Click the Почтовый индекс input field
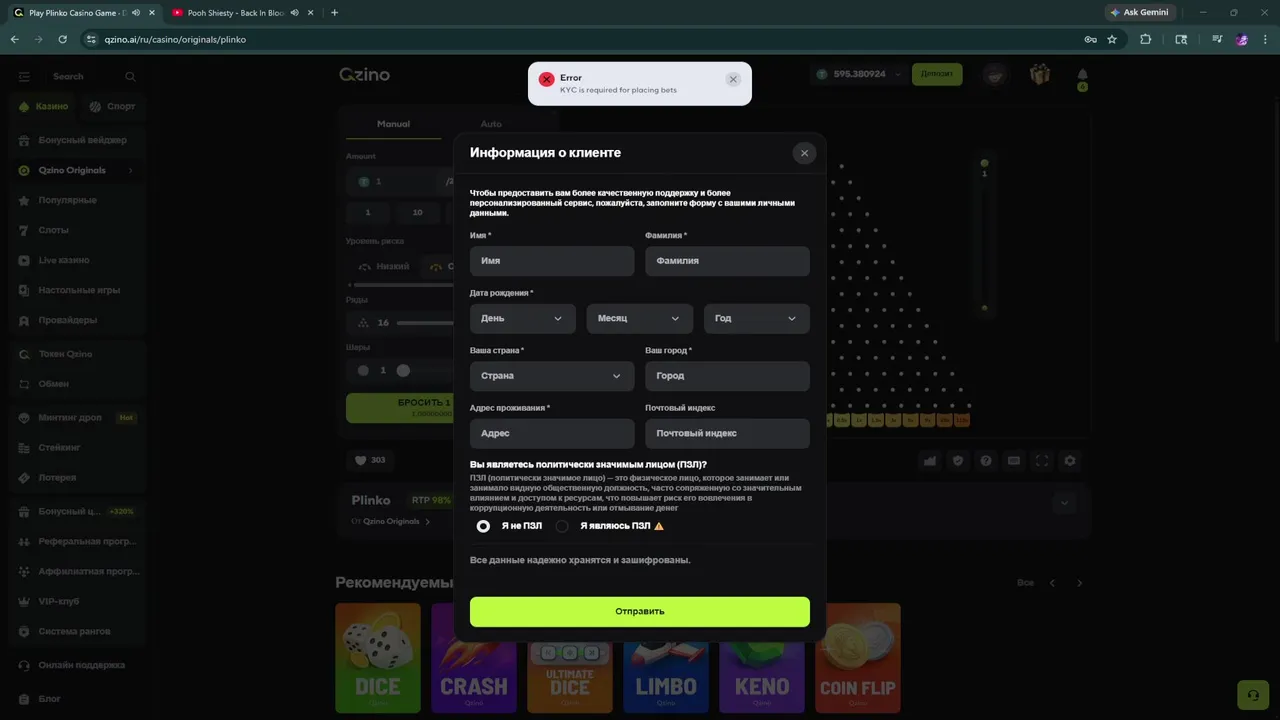The height and width of the screenshot is (720, 1280). point(727,434)
